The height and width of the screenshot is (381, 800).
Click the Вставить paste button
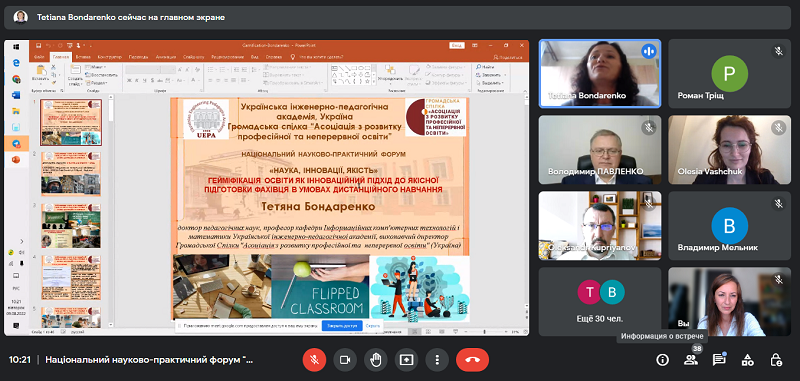tap(40, 75)
